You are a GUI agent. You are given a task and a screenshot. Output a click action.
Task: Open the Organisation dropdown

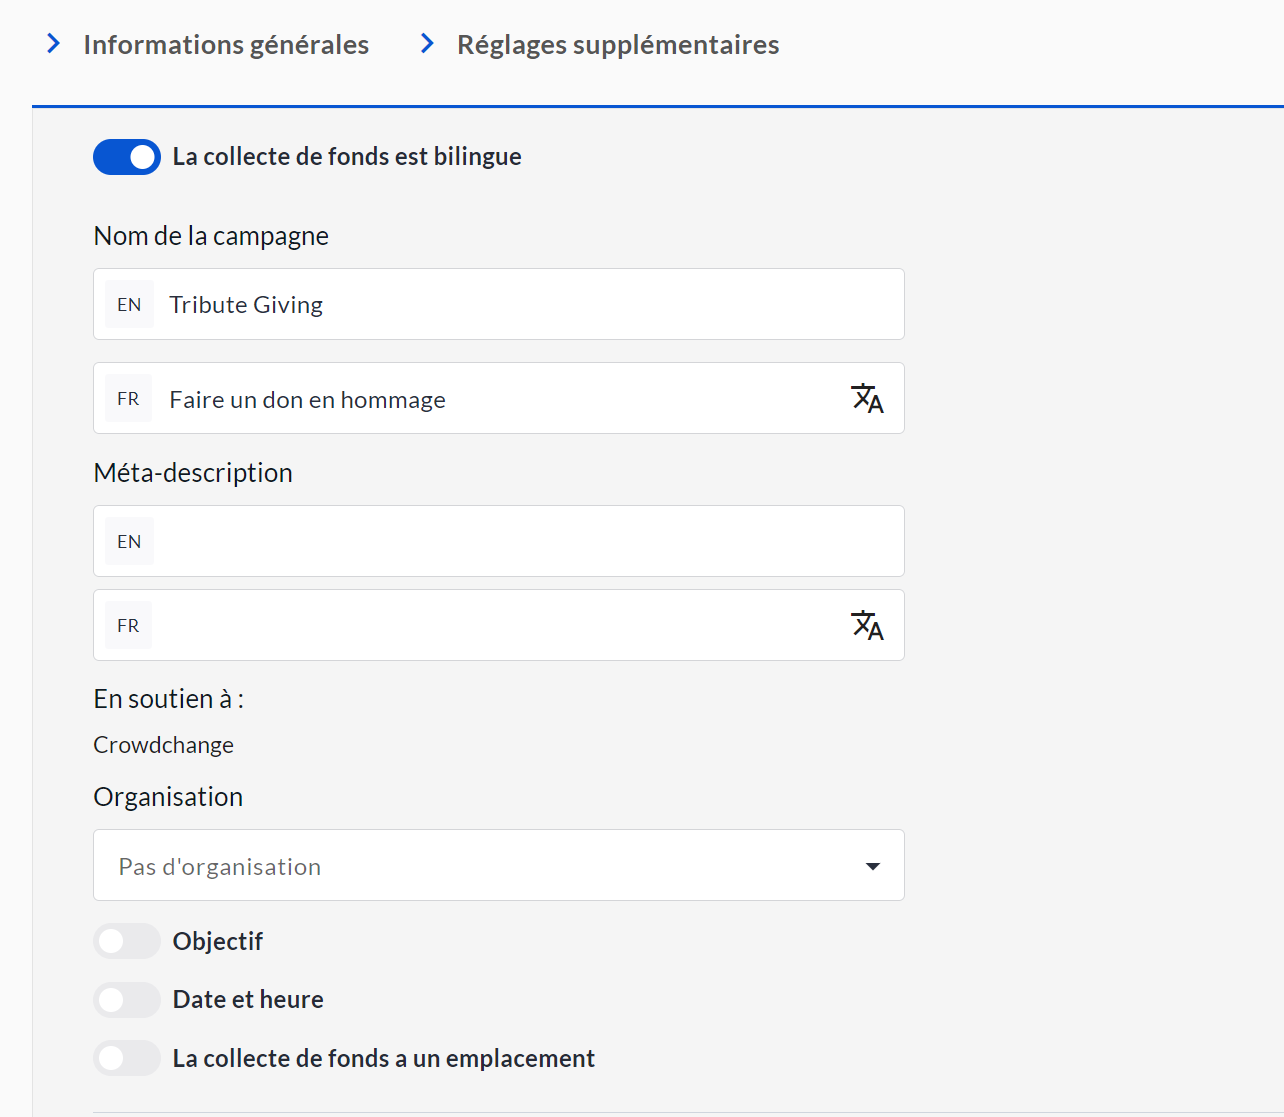pyautogui.click(x=498, y=866)
